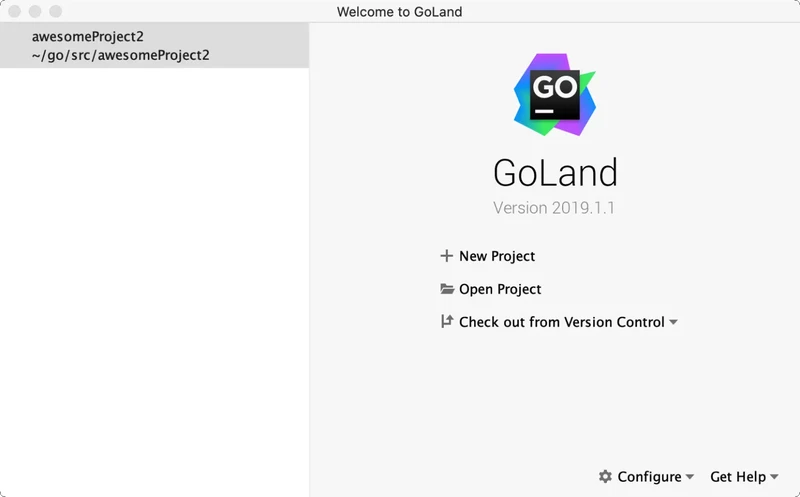Select the Open Project label
Image resolution: width=800 pixels, height=497 pixels.
pos(500,289)
